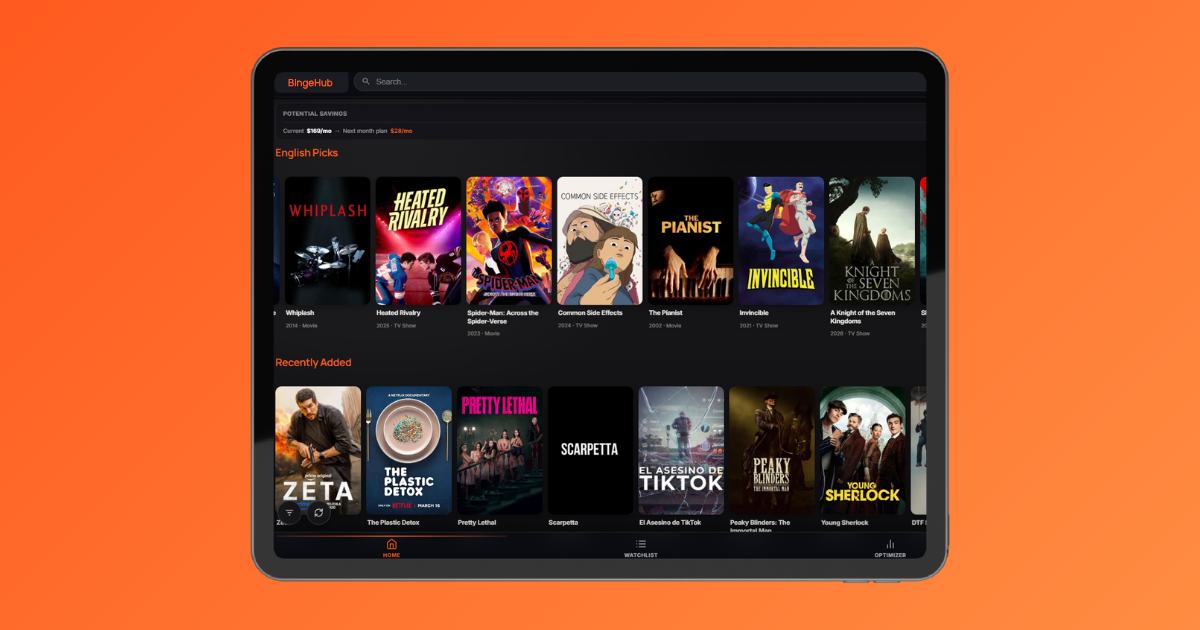Click the Current $169/mo value
The height and width of the screenshot is (630, 1200).
(320, 131)
